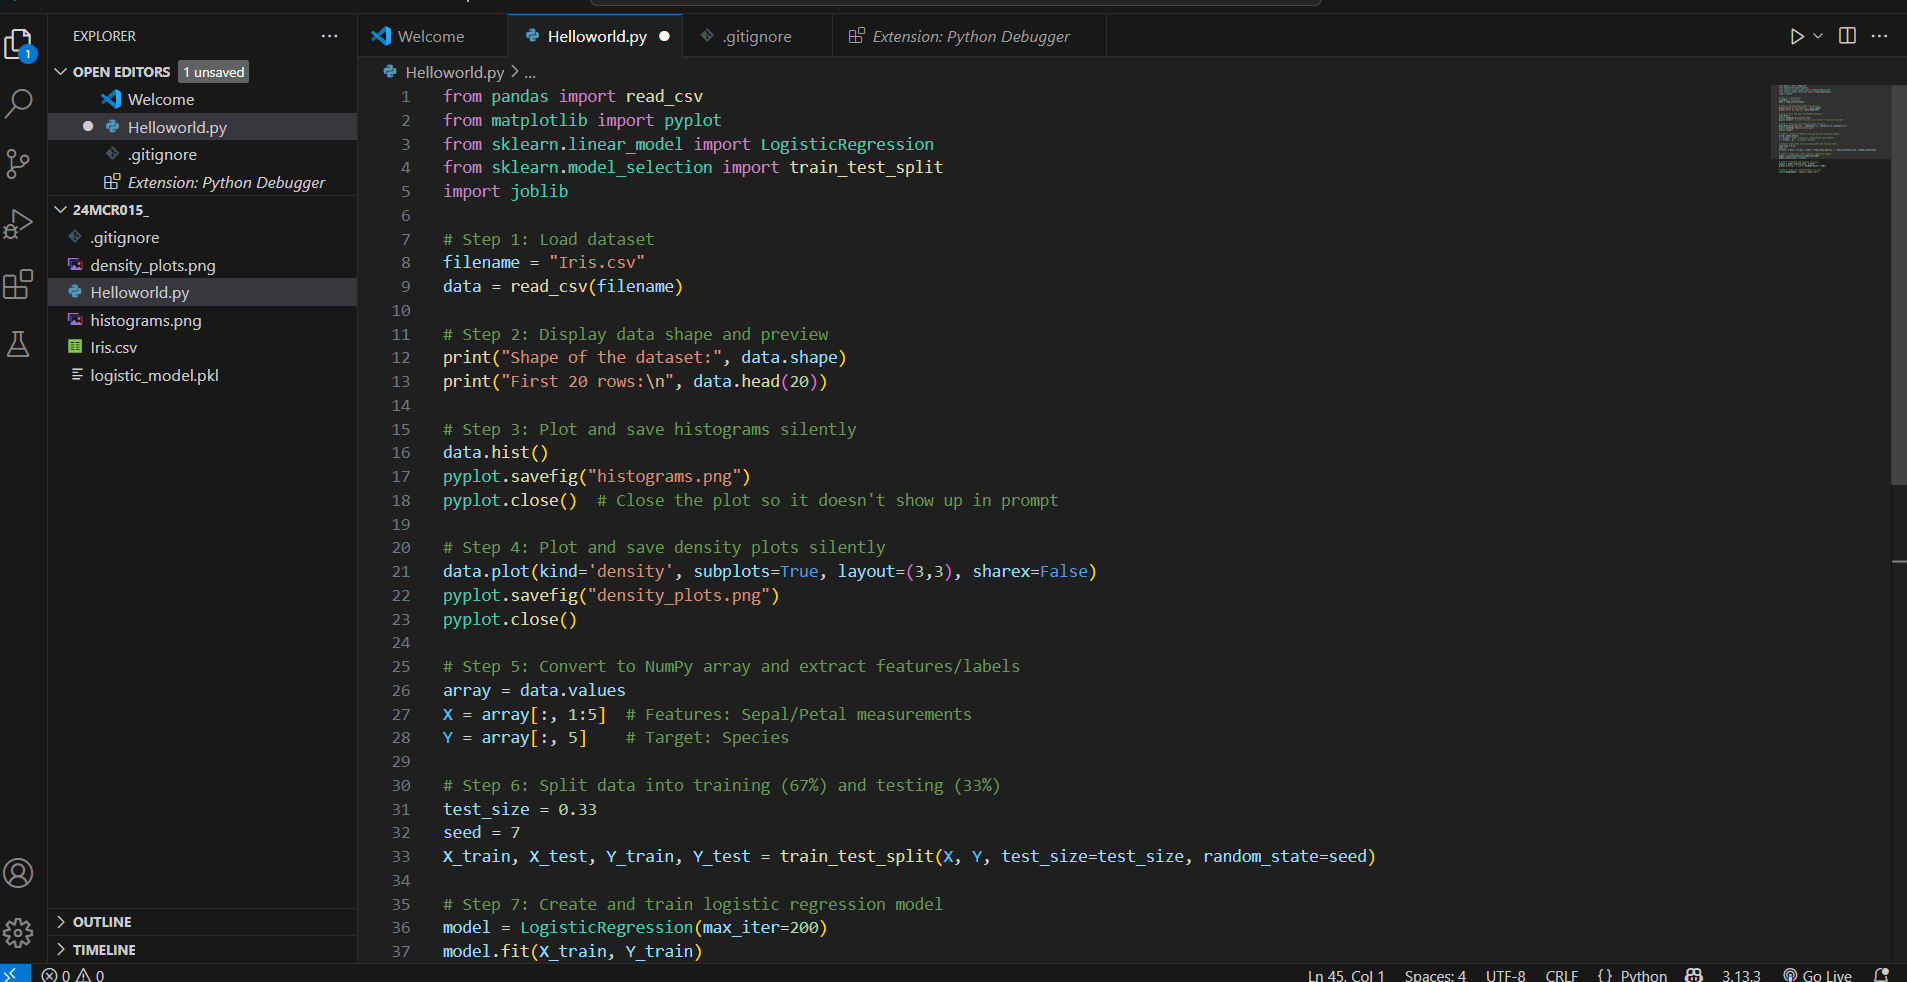Change the UTF-8 file encoding
Viewport: 1907px width, 982px height.
pyautogui.click(x=1505, y=975)
